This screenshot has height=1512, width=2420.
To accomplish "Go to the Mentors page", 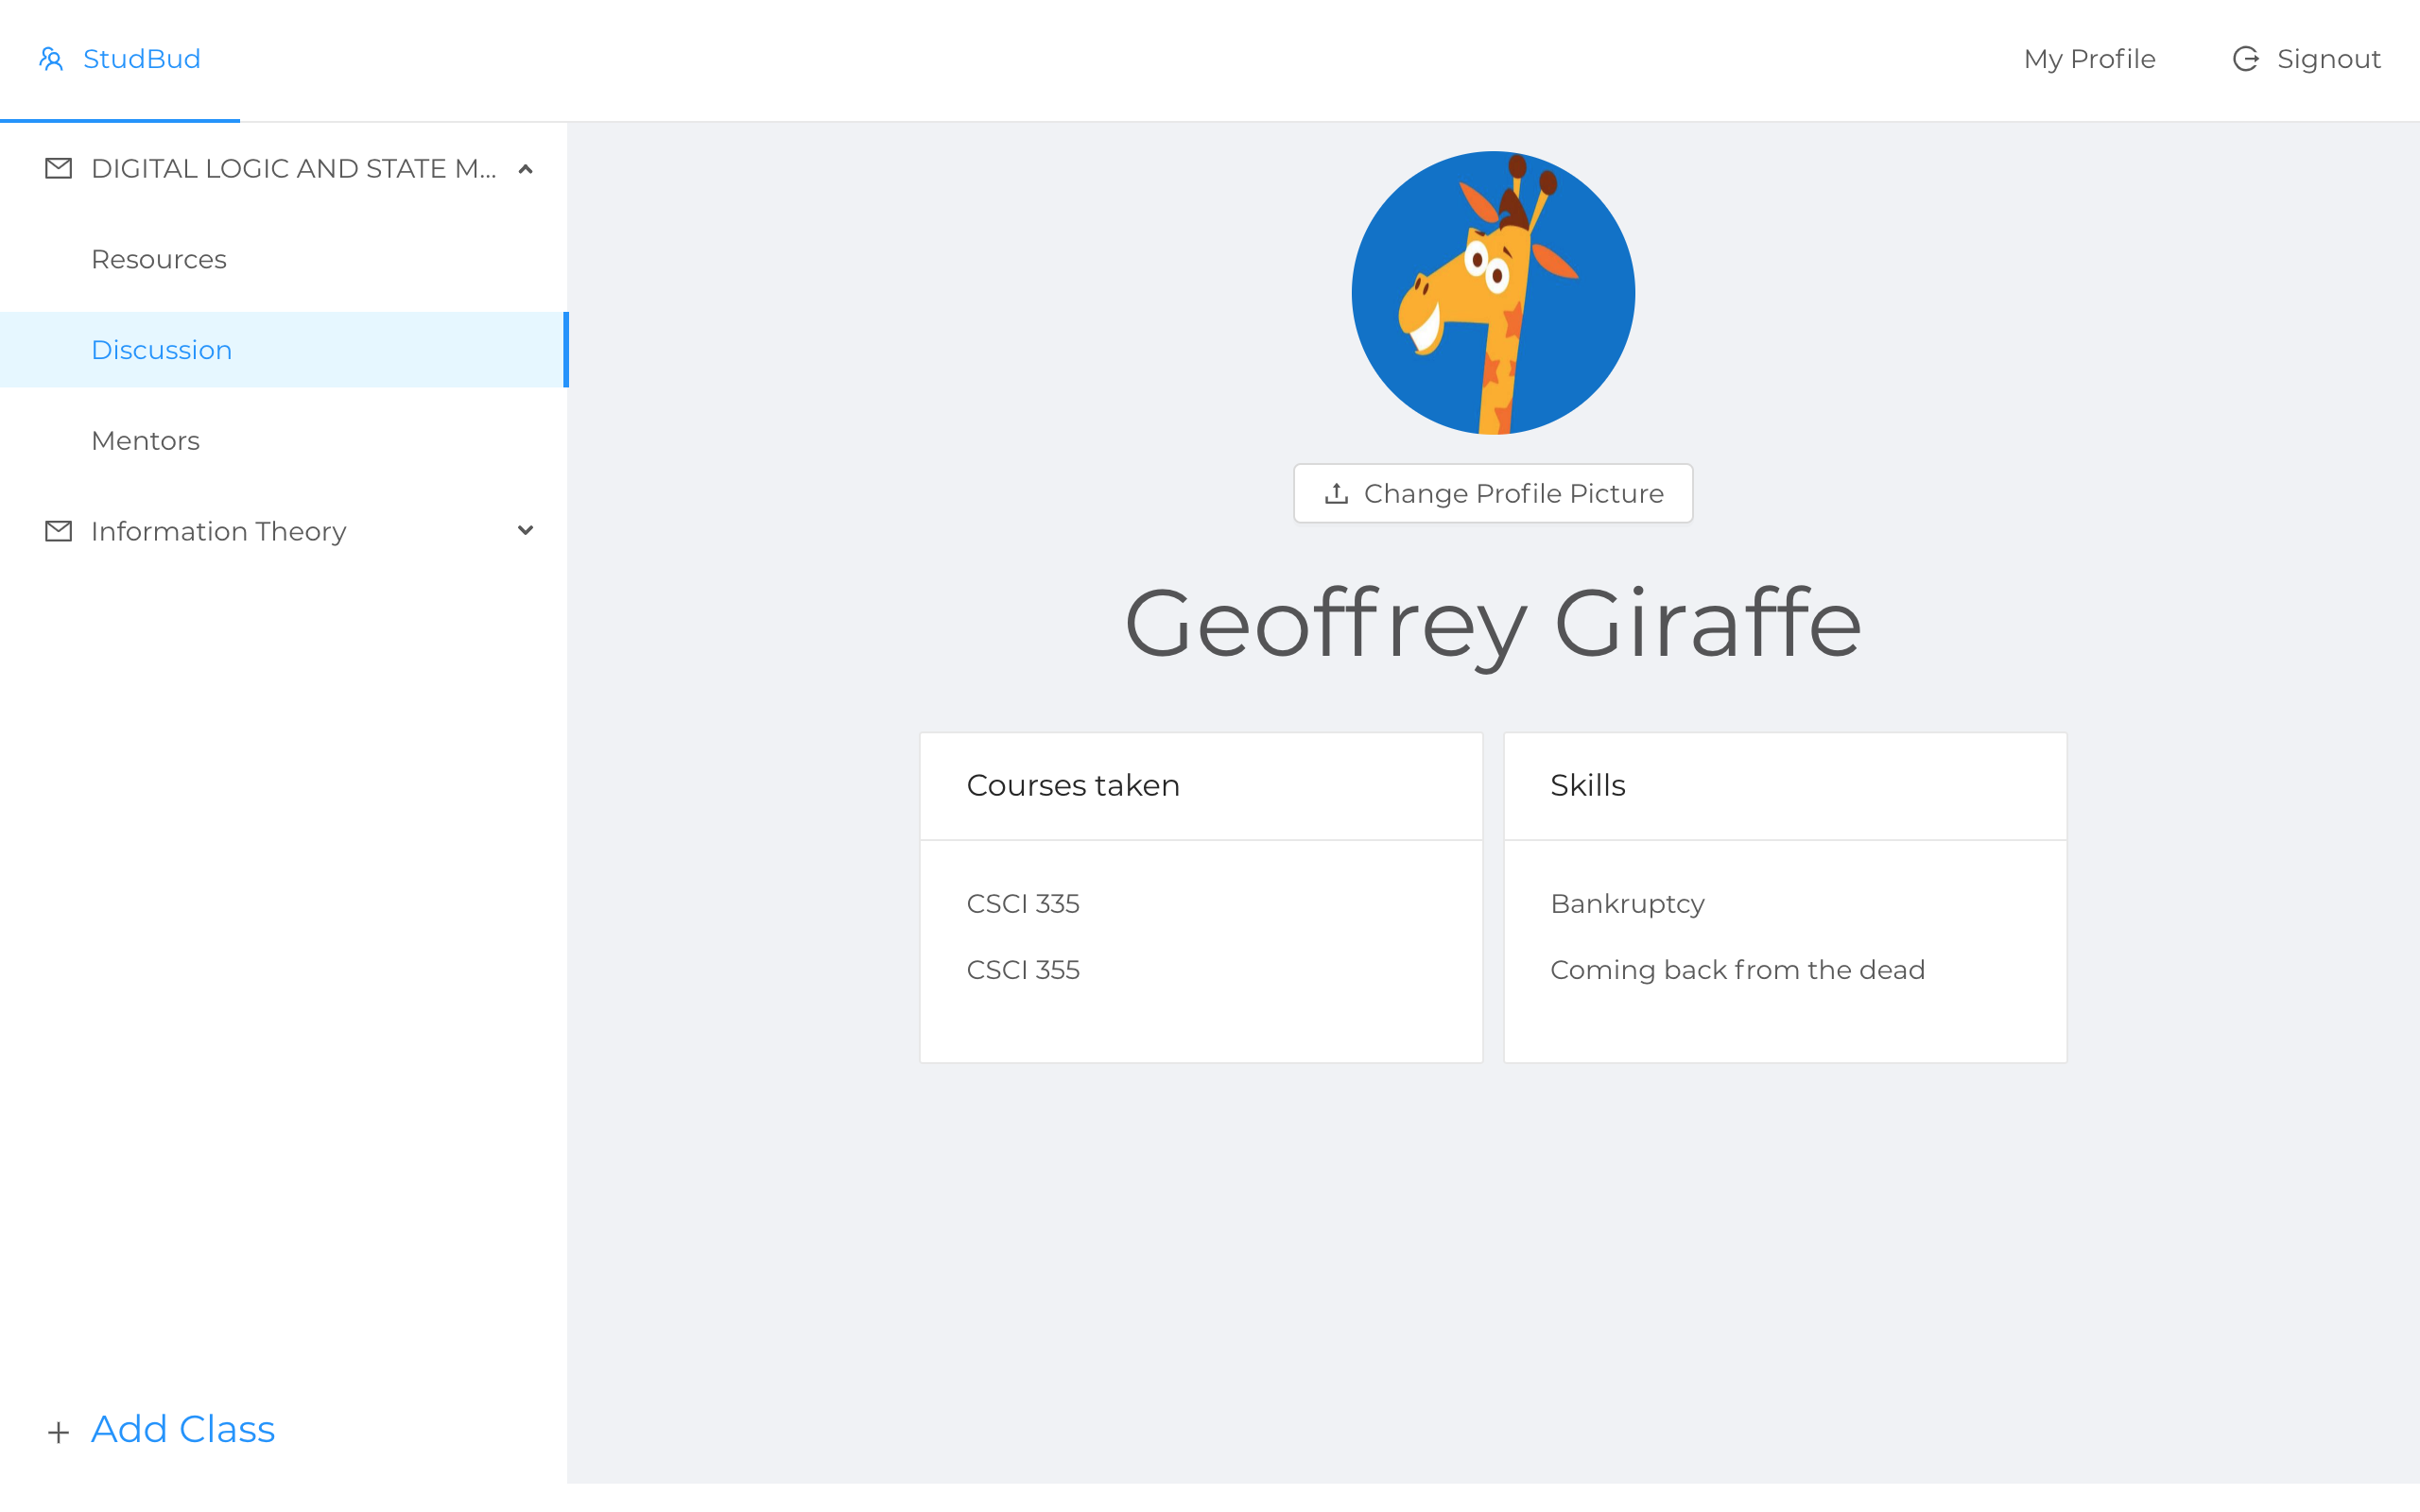I will tap(146, 441).
